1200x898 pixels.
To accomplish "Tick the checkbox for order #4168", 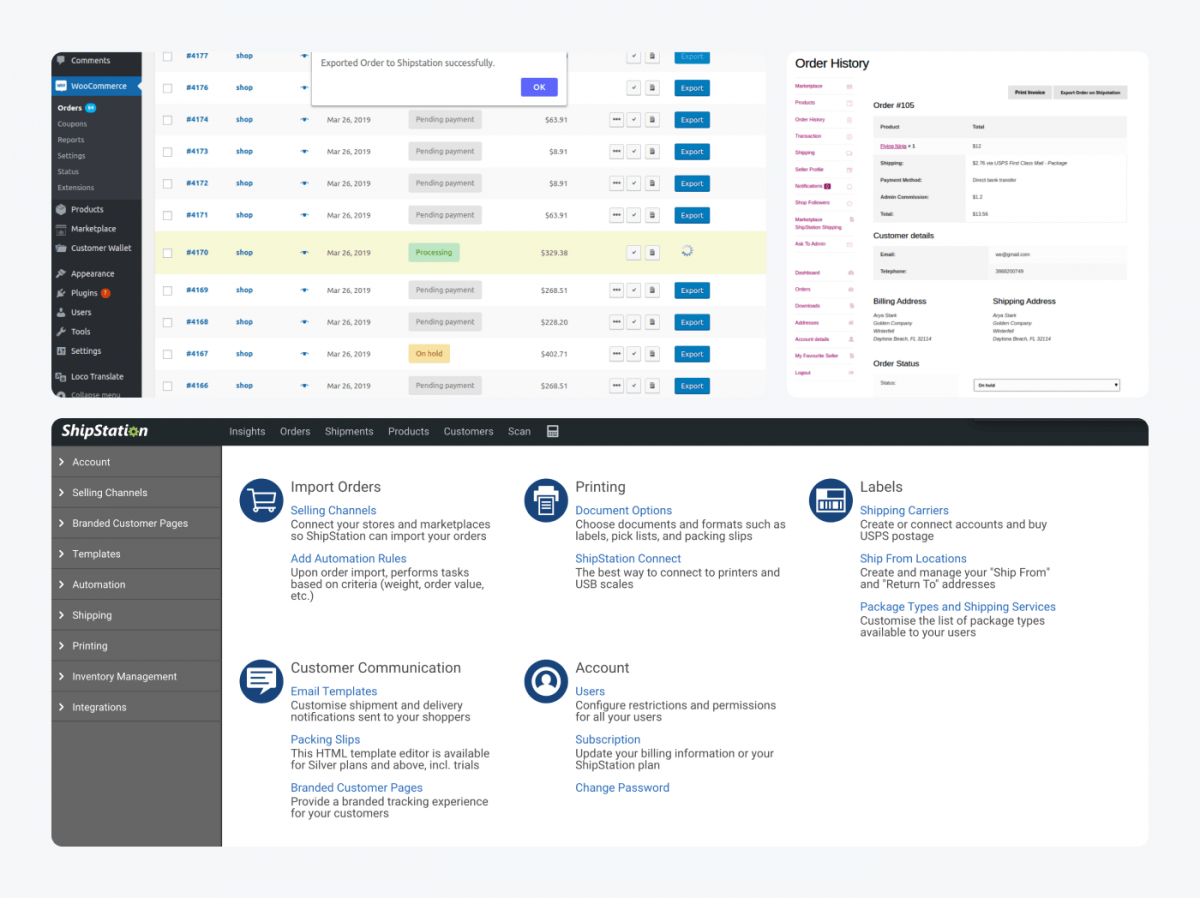I will [x=167, y=322].
